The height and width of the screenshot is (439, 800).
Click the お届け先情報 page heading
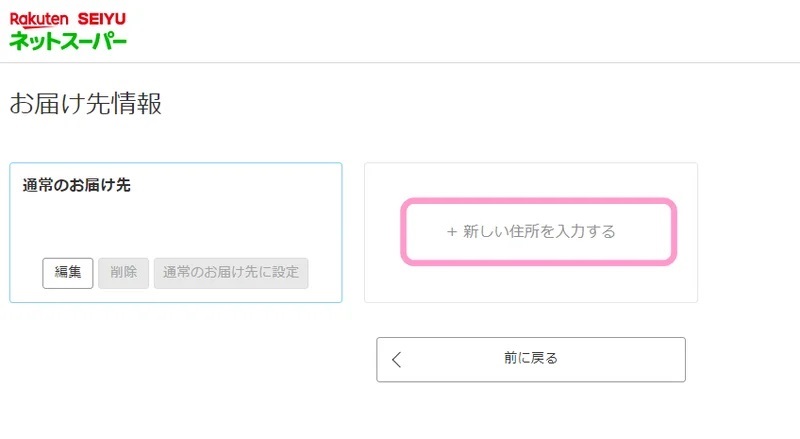pos(86,104)
